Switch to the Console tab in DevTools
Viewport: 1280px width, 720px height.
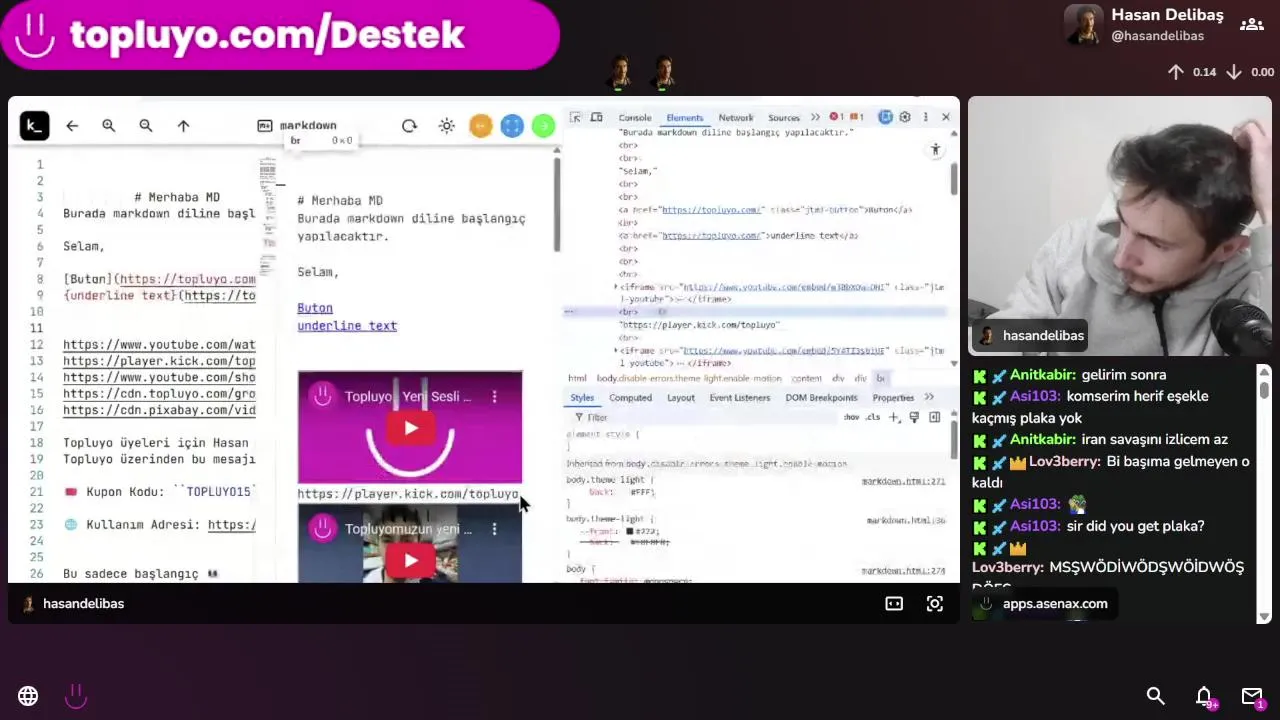tap(635, 118)
